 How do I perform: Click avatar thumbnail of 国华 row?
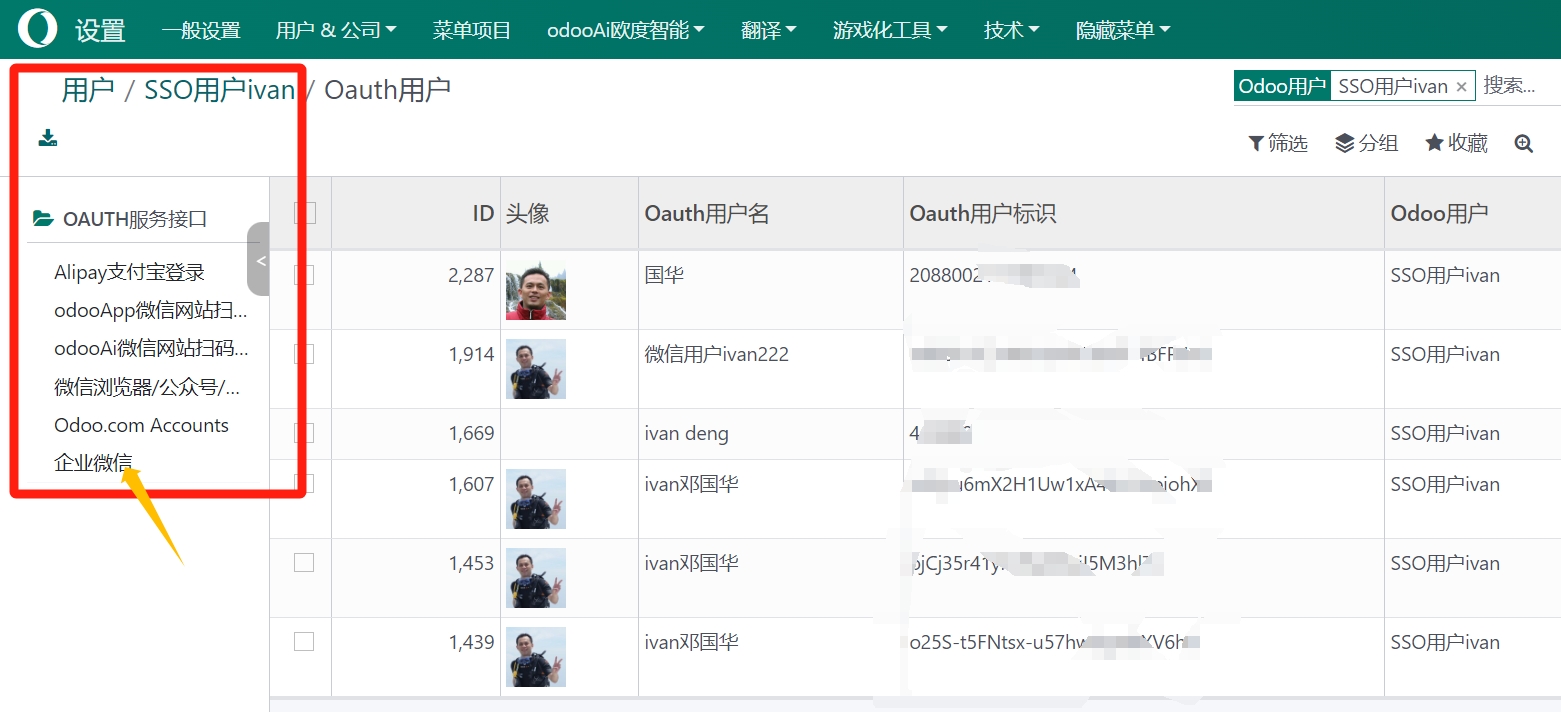pyautogui.click(x=536, y=290)
